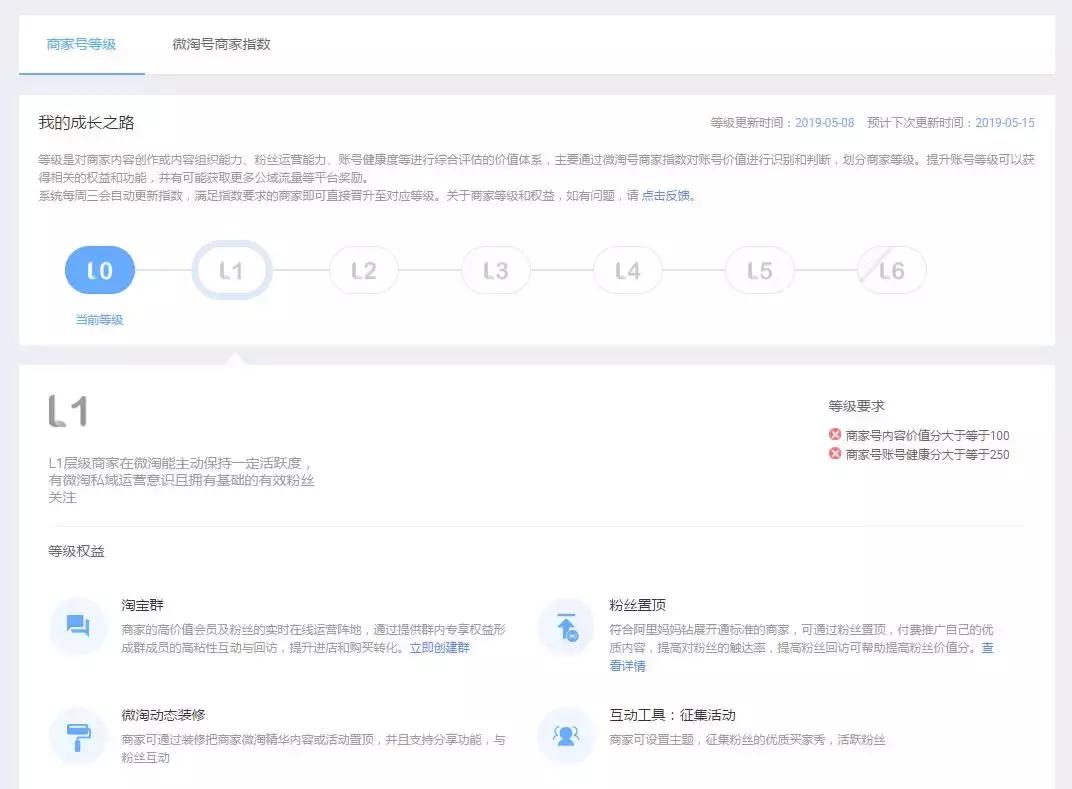Image resolution: width=1072 pixels, height=789 pixels.
Task: Click the L2 level node
Action: click(363, 269)
